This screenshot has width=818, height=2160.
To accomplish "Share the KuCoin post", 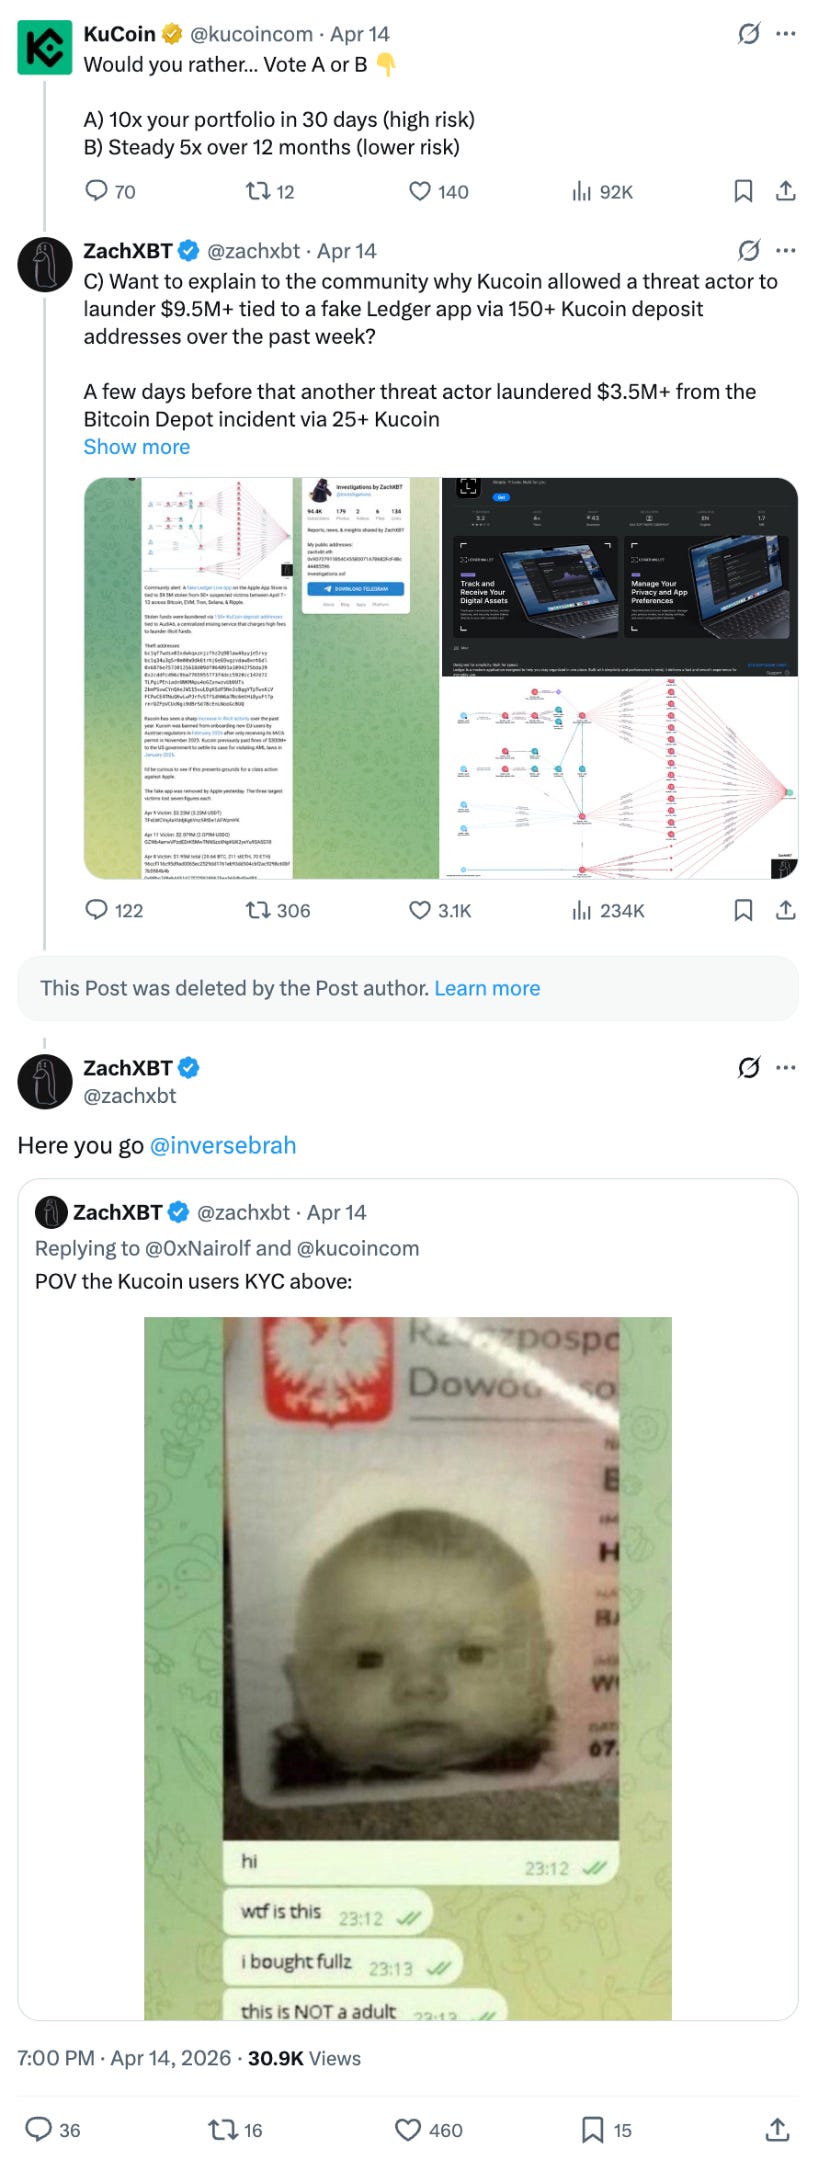I will (x=786, y=191).
